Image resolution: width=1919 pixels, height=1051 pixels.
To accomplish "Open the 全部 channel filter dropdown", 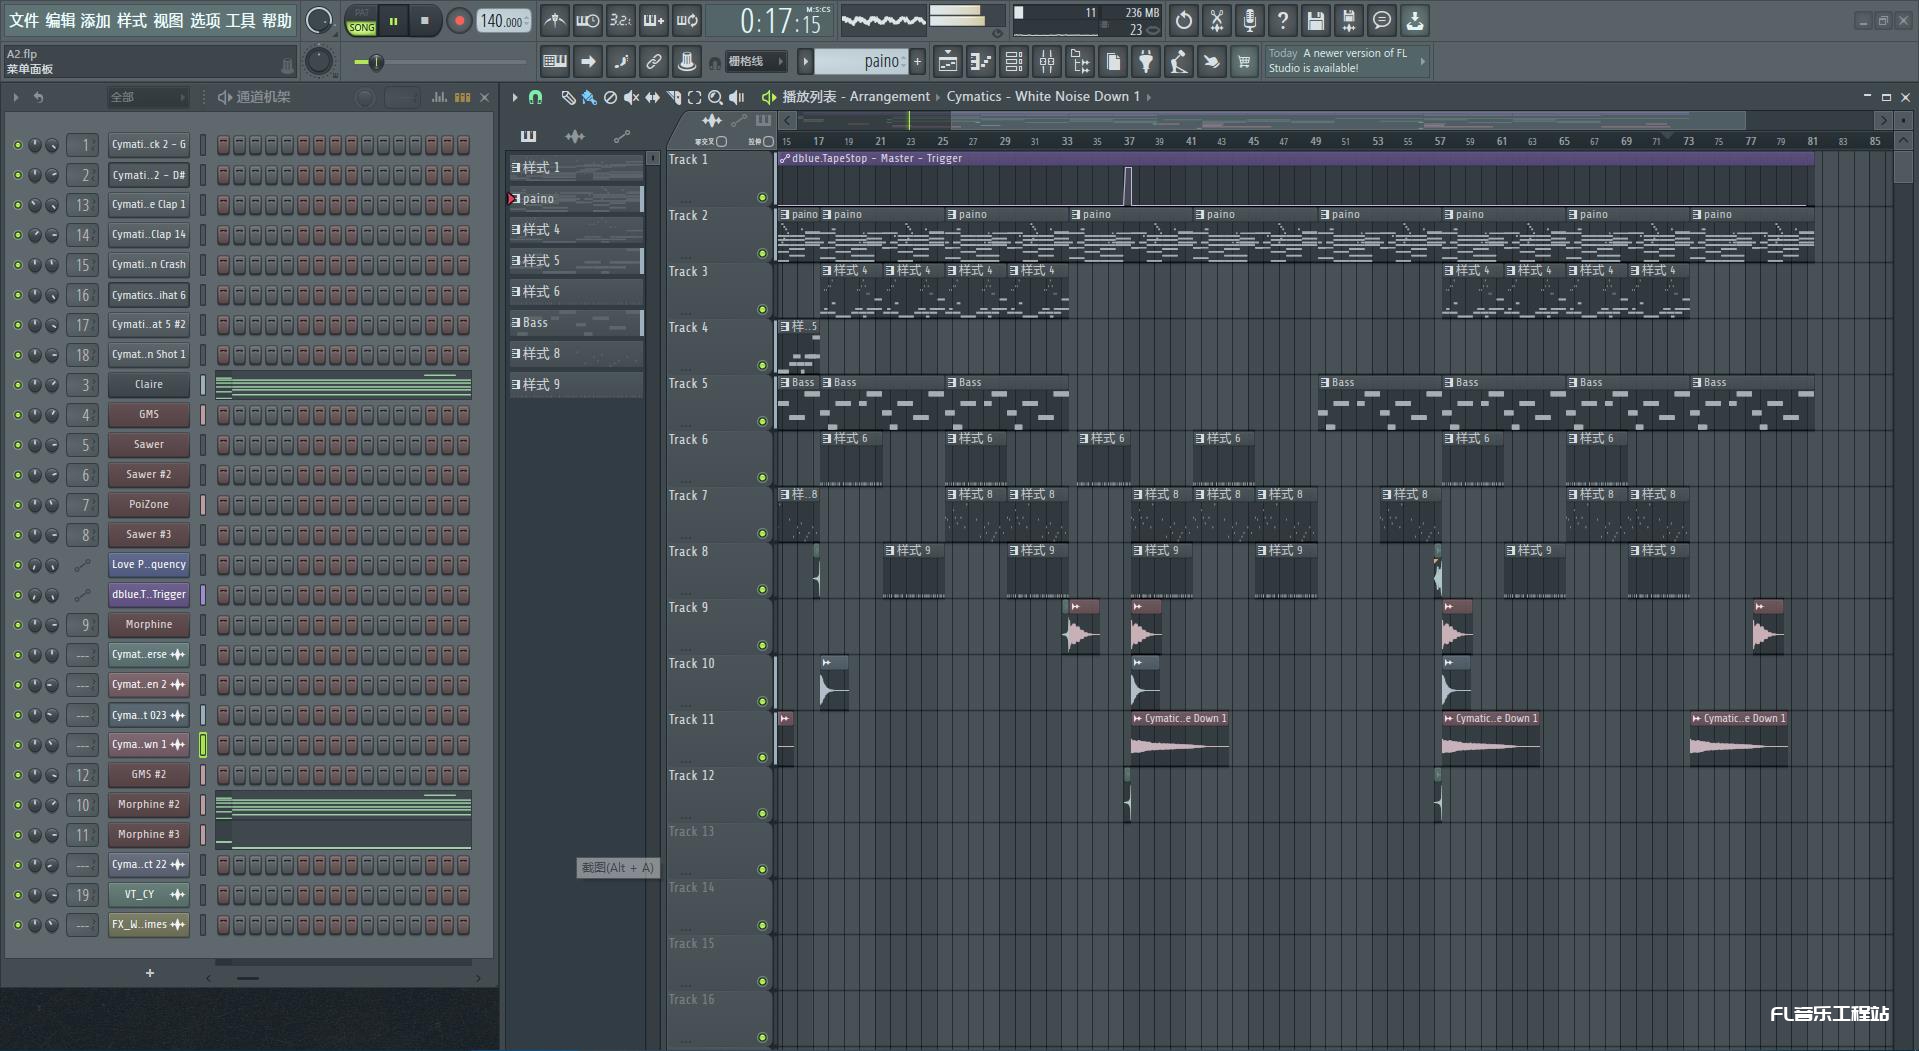I will tap(147, 97).
